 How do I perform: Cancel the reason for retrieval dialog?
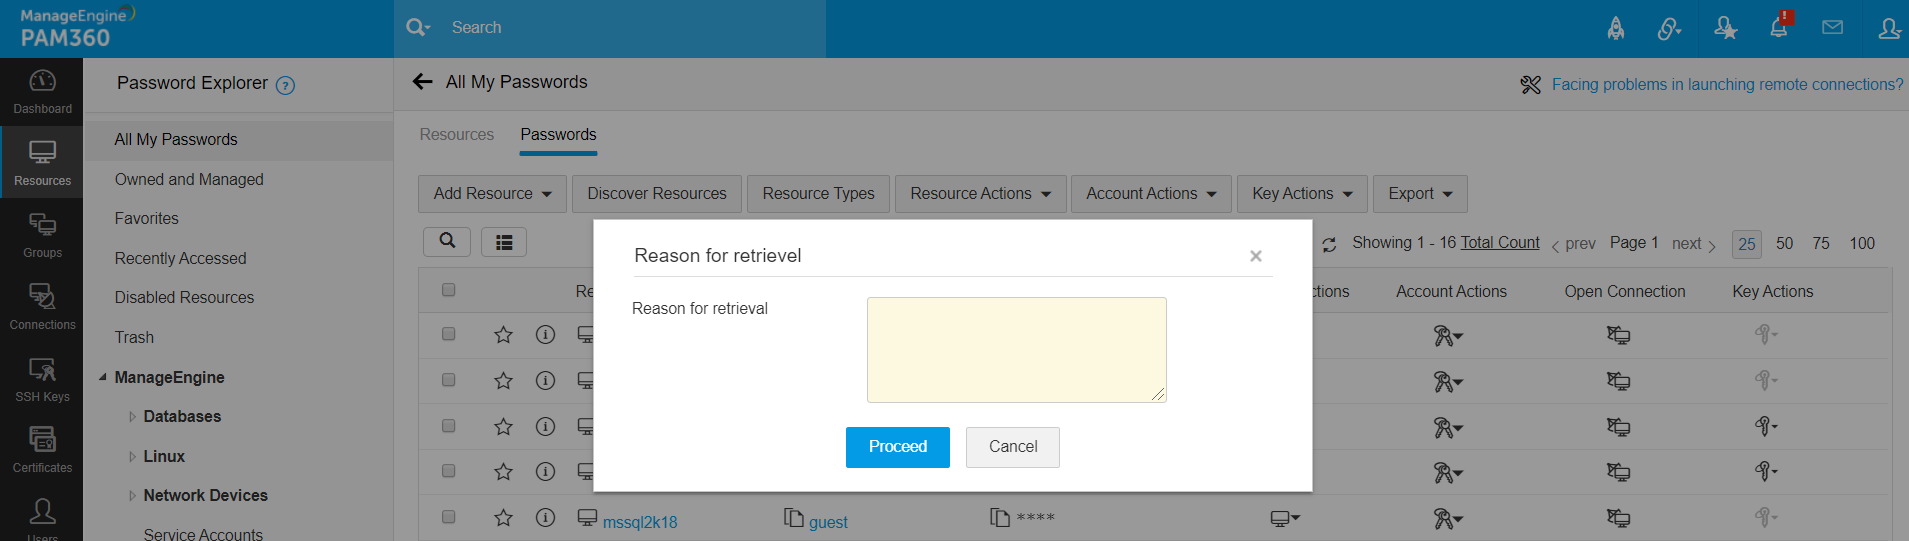(x=1012, y=447)
